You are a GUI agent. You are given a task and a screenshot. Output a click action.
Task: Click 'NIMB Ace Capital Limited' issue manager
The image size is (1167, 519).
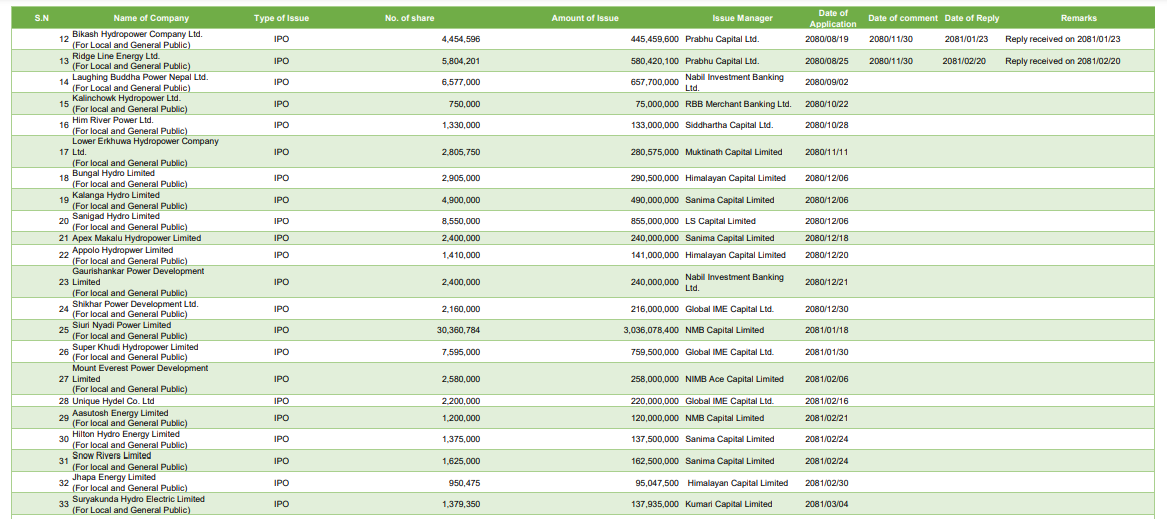(735, 379)
